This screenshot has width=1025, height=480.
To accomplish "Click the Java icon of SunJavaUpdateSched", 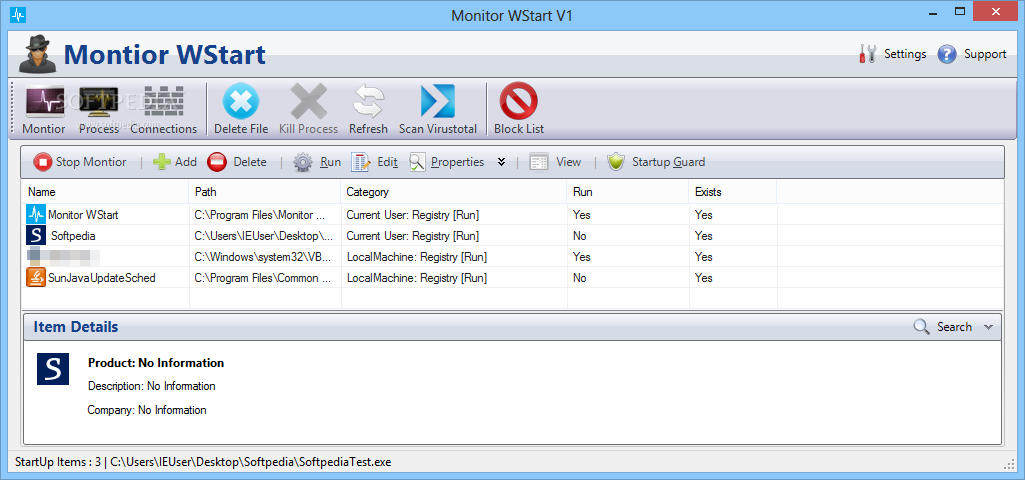I will 36,278.
